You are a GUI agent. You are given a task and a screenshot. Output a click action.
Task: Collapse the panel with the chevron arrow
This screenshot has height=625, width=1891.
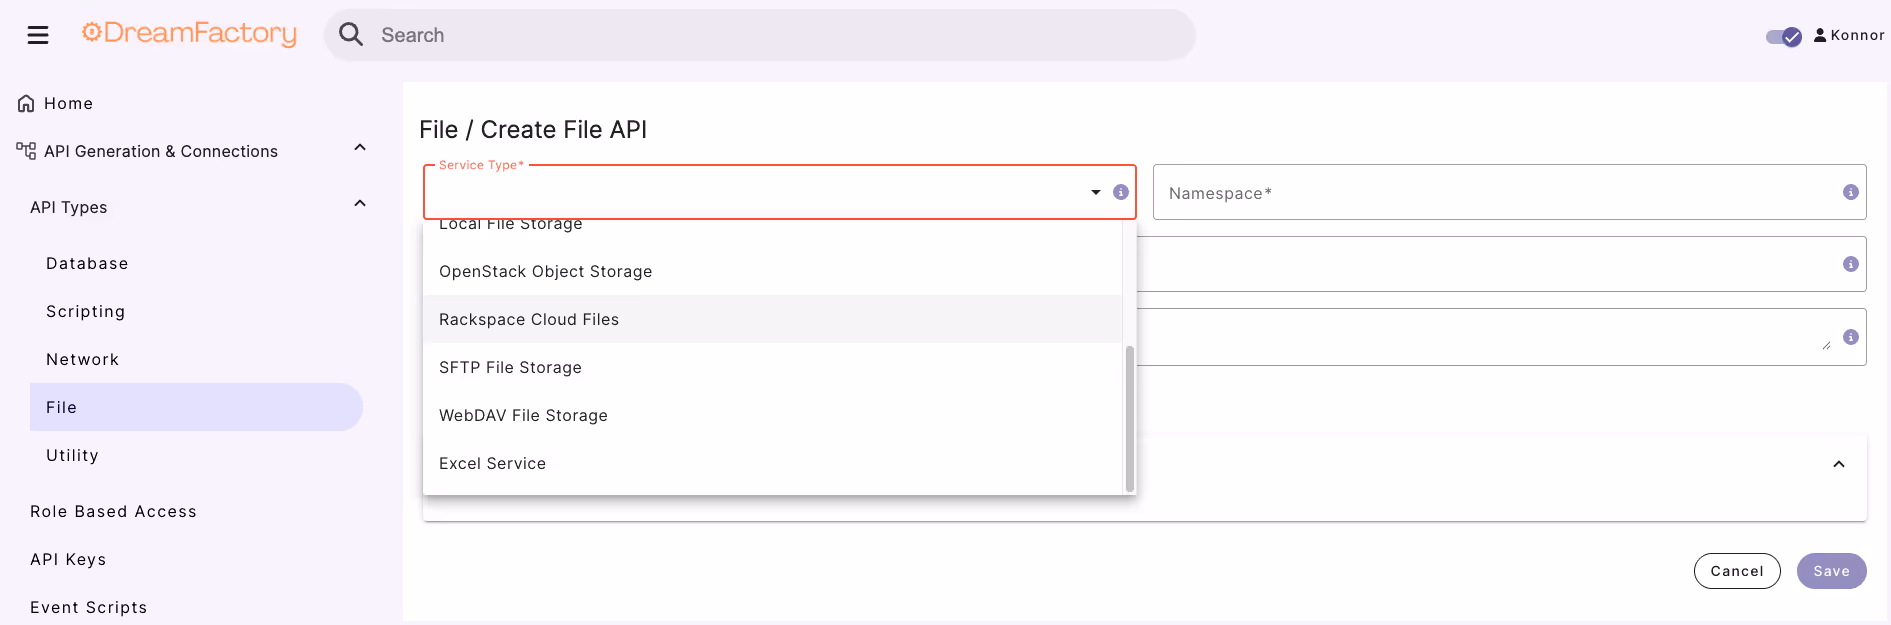[1839, 464]
